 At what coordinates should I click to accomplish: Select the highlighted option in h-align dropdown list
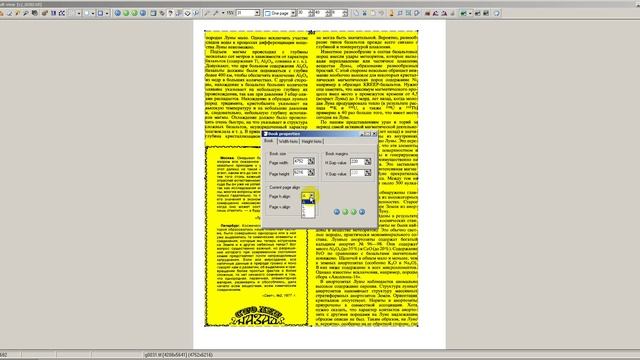[308, 201]
